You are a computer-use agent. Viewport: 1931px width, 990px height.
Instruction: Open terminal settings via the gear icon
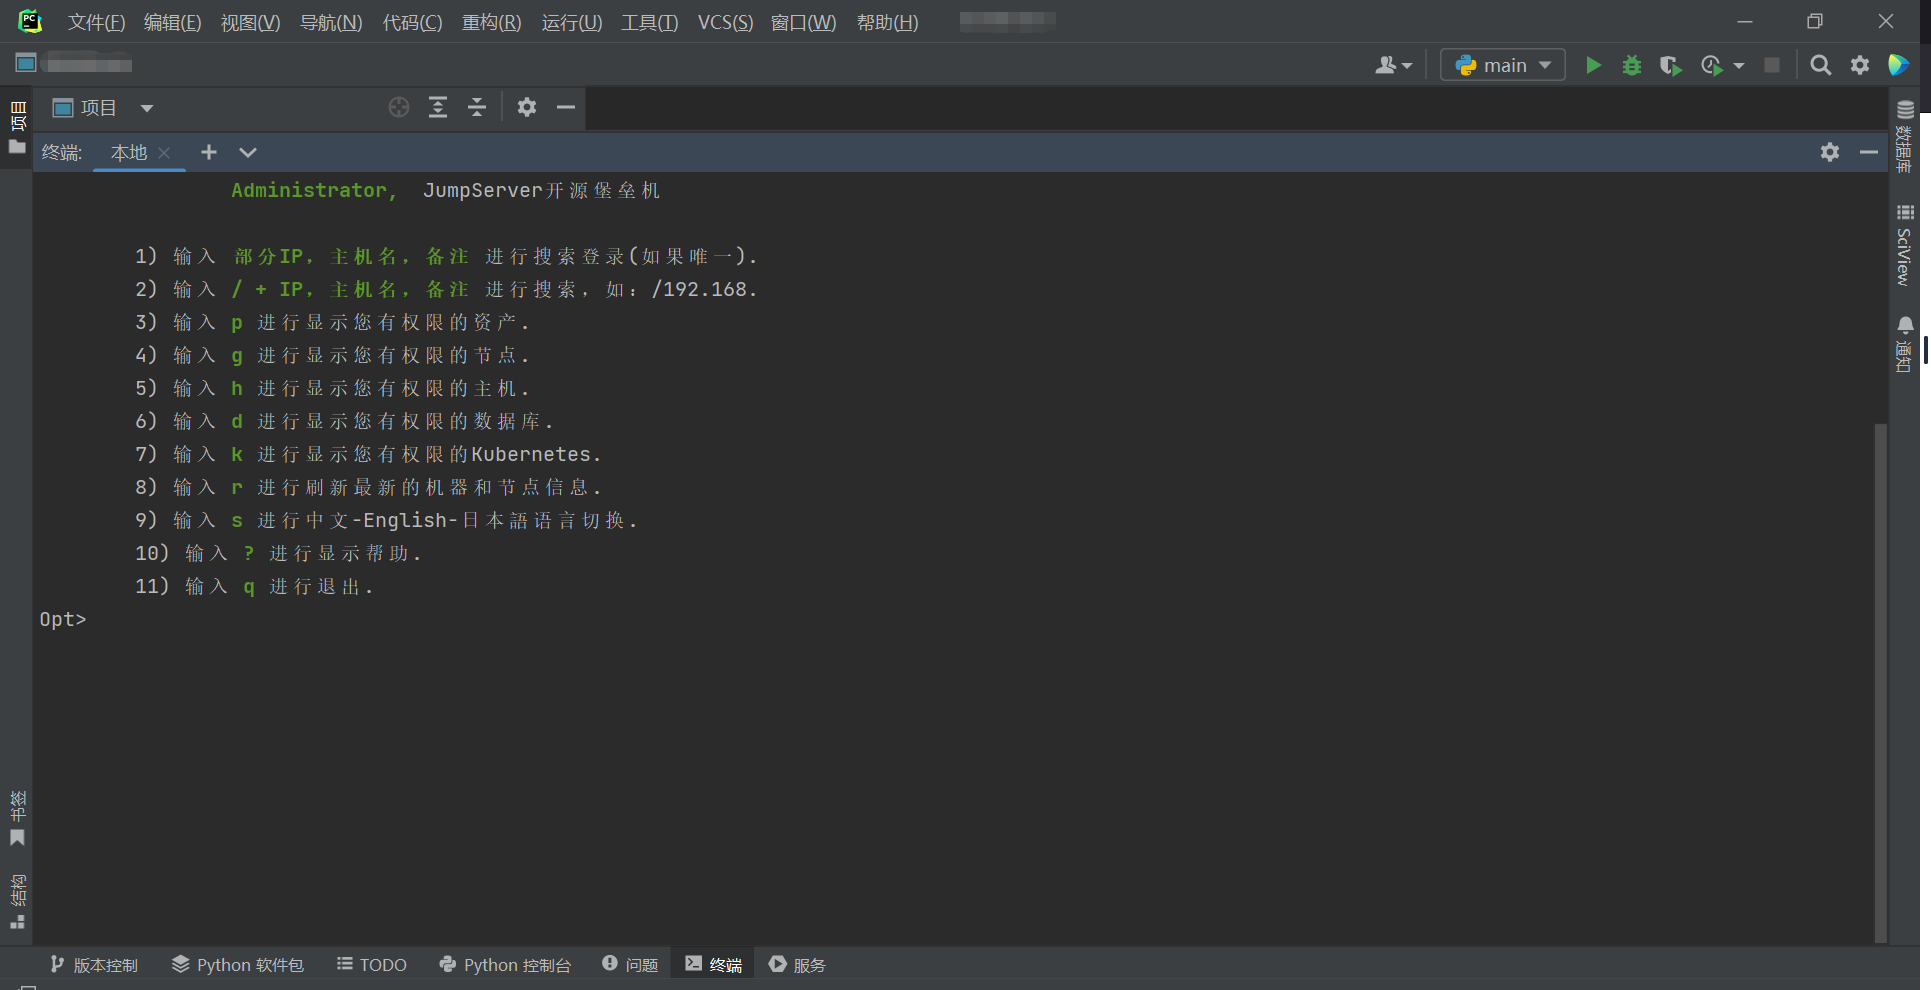point(1829,152)
